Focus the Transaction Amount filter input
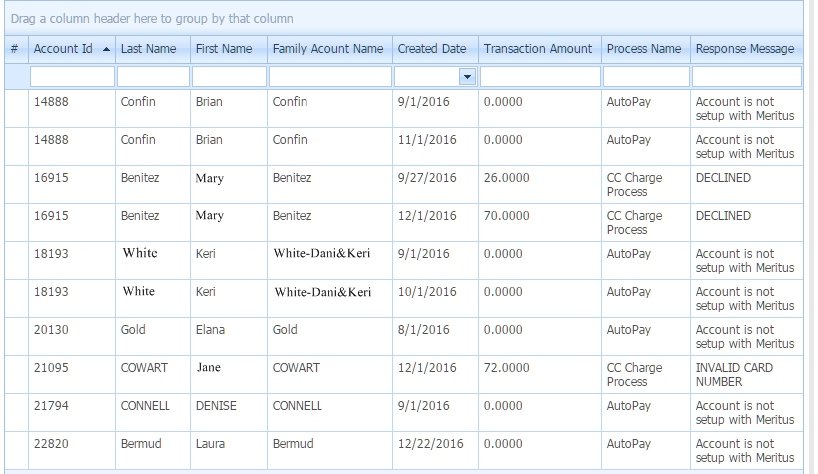The image size is (818, 474). tap(540, 77)
